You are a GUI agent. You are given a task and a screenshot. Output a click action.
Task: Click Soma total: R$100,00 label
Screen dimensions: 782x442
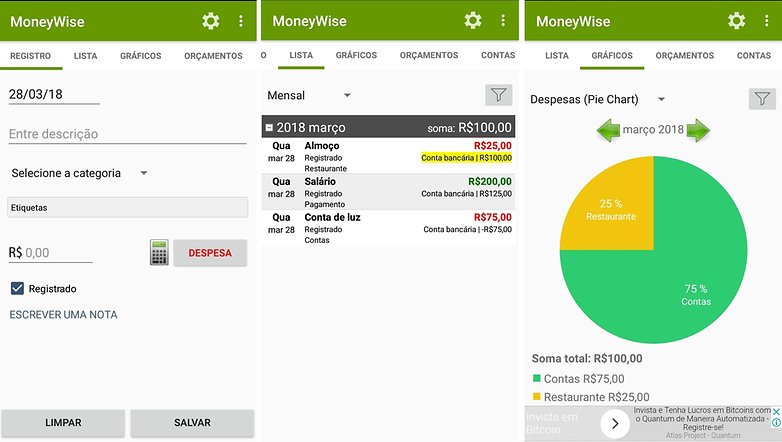click(x=587, y=358)
